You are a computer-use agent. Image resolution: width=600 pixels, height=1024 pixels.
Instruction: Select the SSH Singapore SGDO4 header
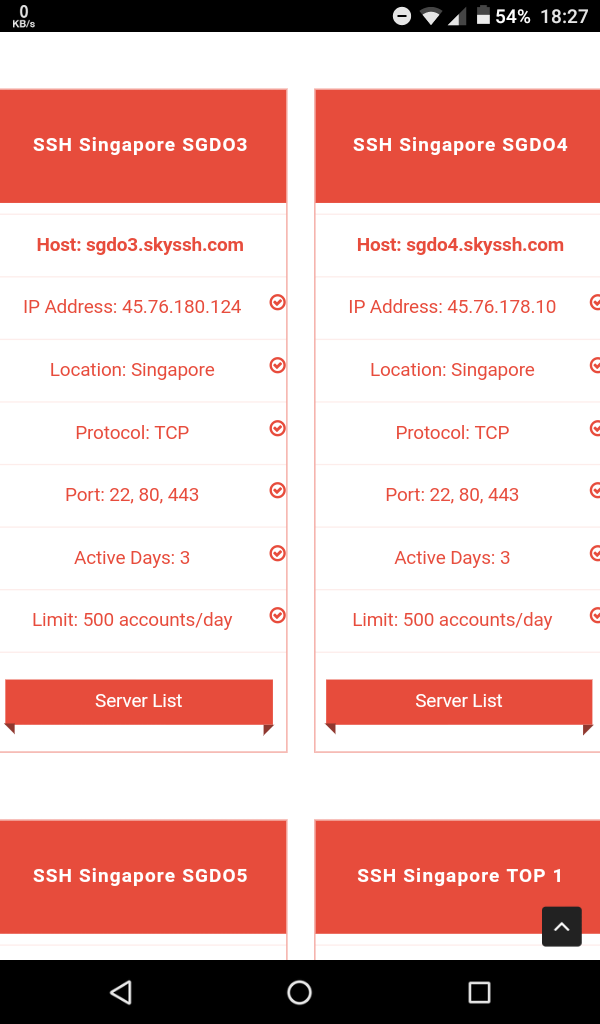tap(458, 146)
